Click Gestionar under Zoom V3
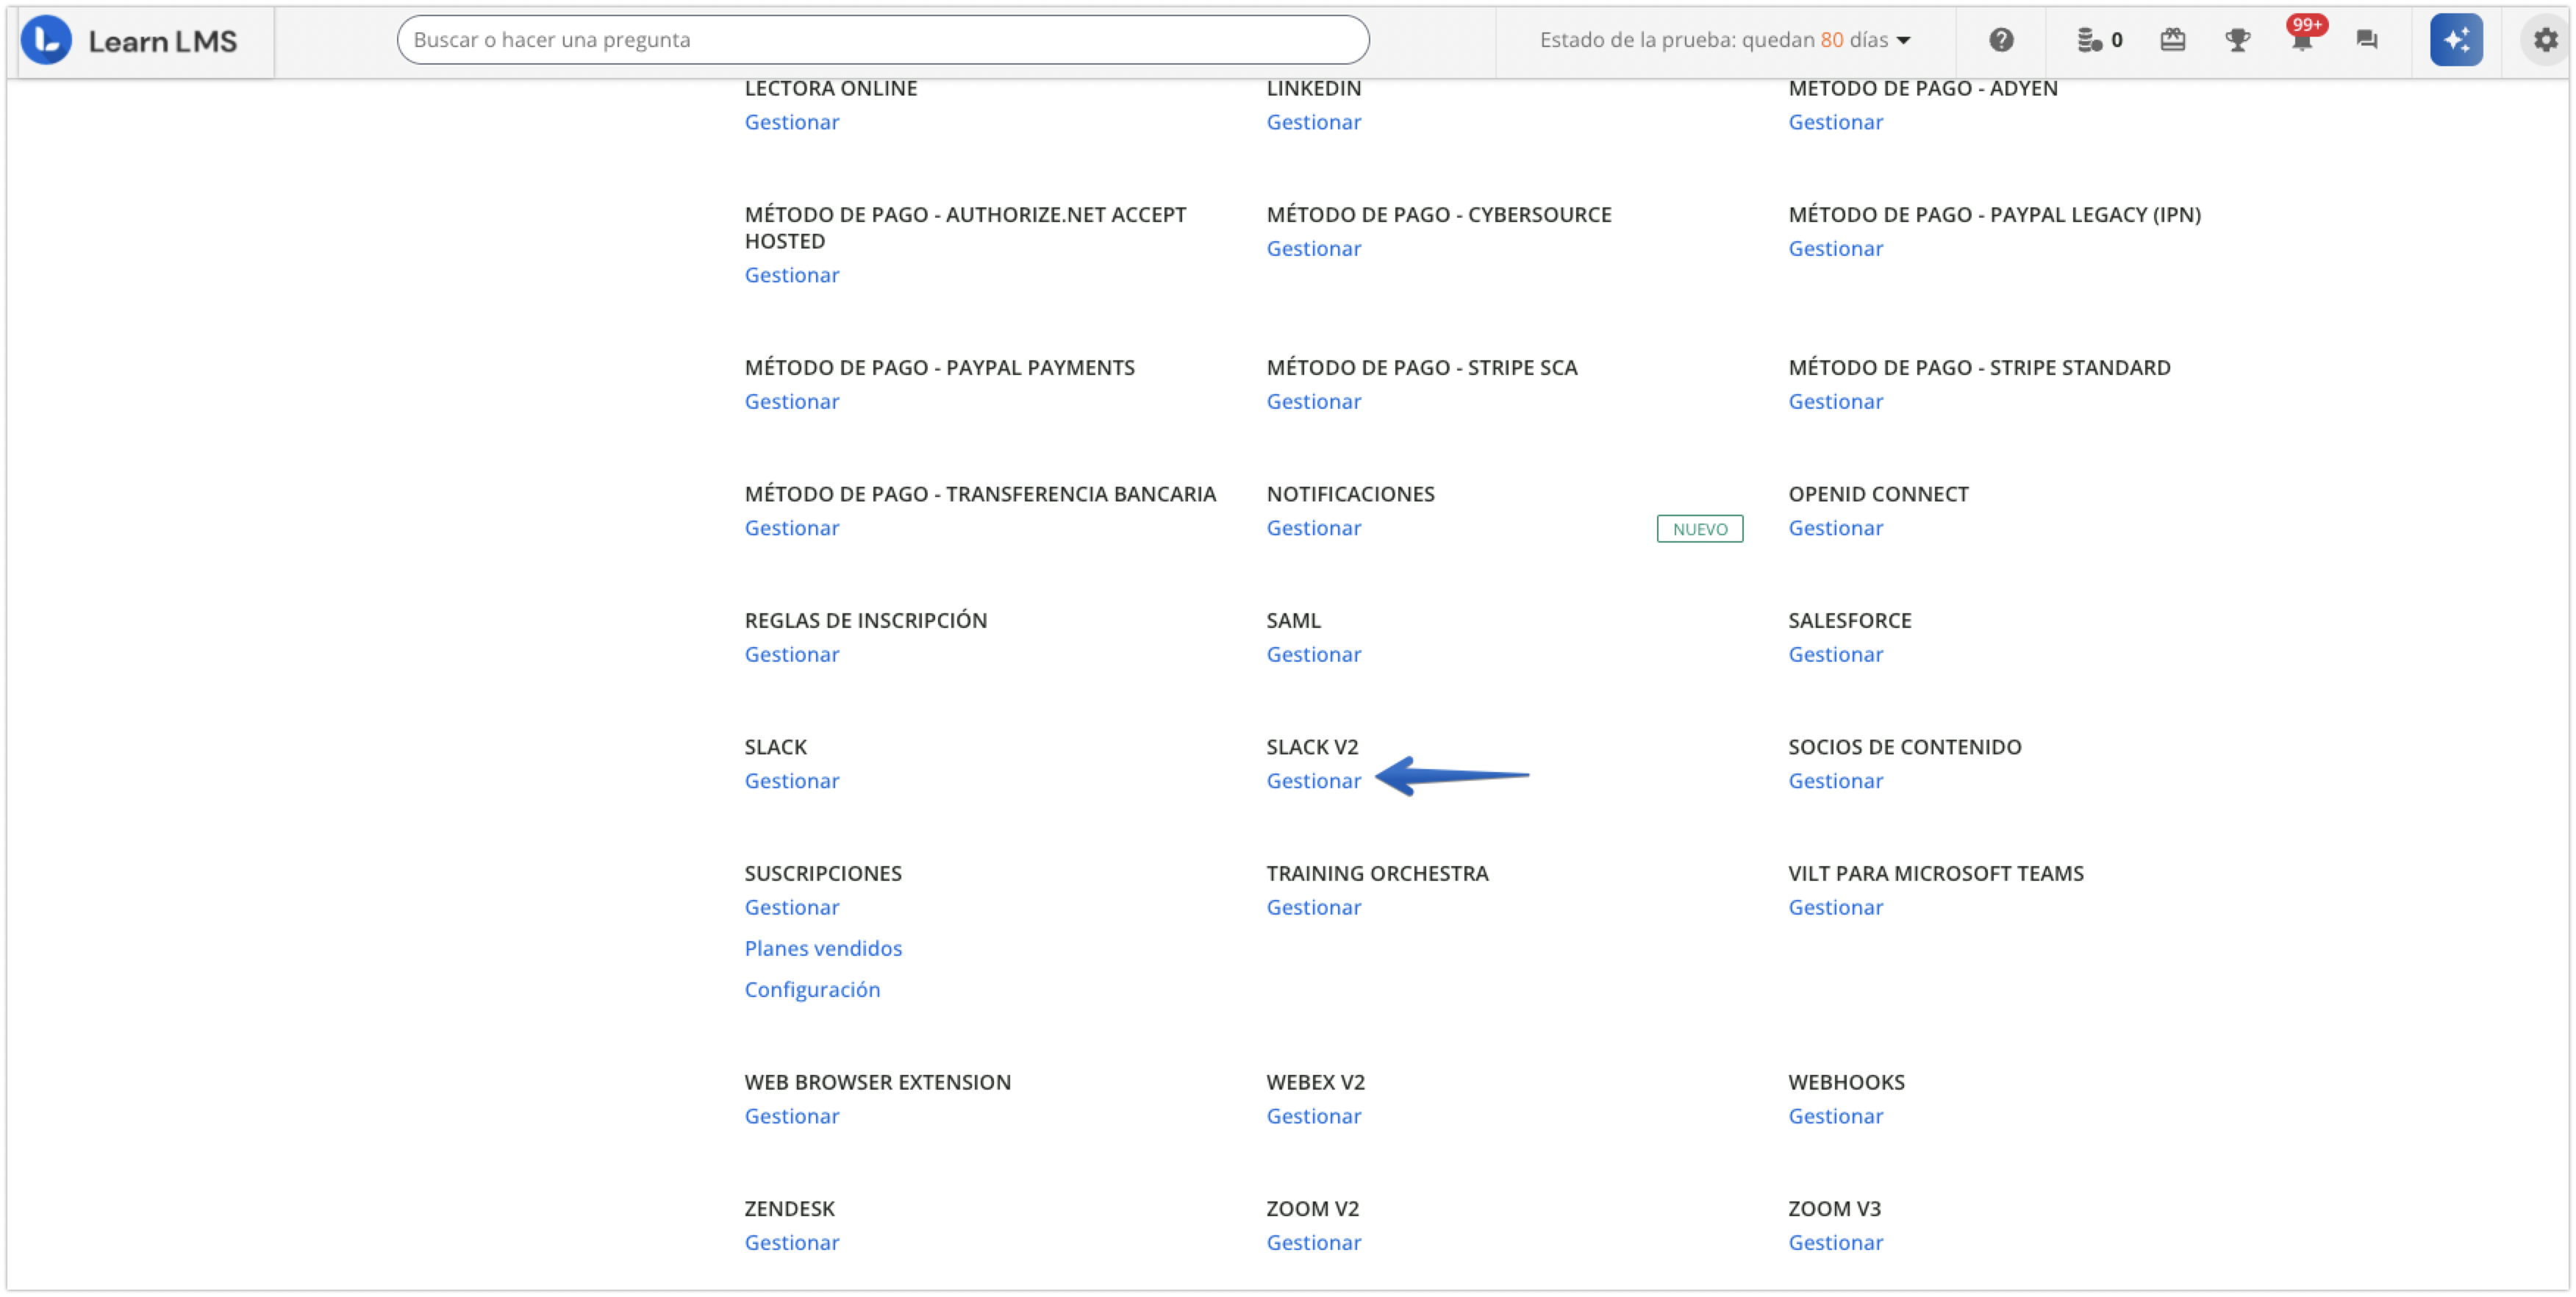The width and height of the screenshot is (2576, 1297). tap(1835, 1242)
